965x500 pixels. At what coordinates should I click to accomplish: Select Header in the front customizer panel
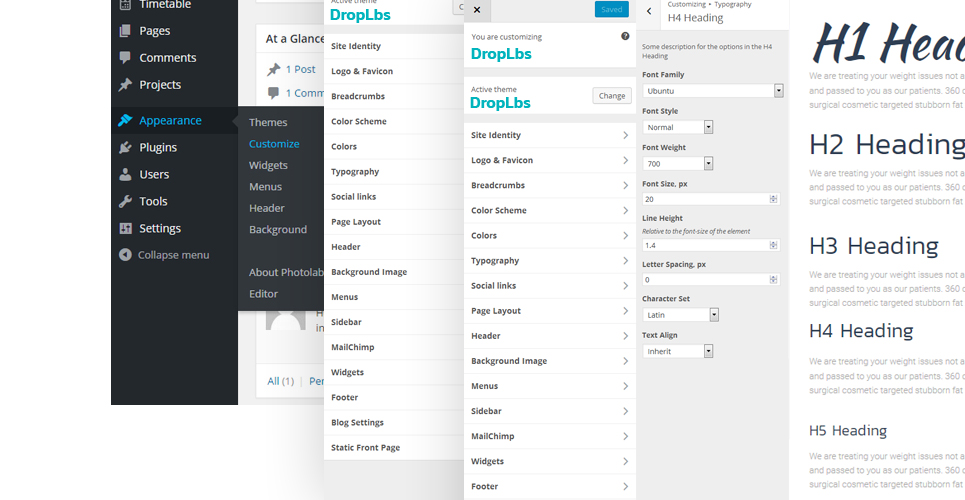click(x=550, y=336)
